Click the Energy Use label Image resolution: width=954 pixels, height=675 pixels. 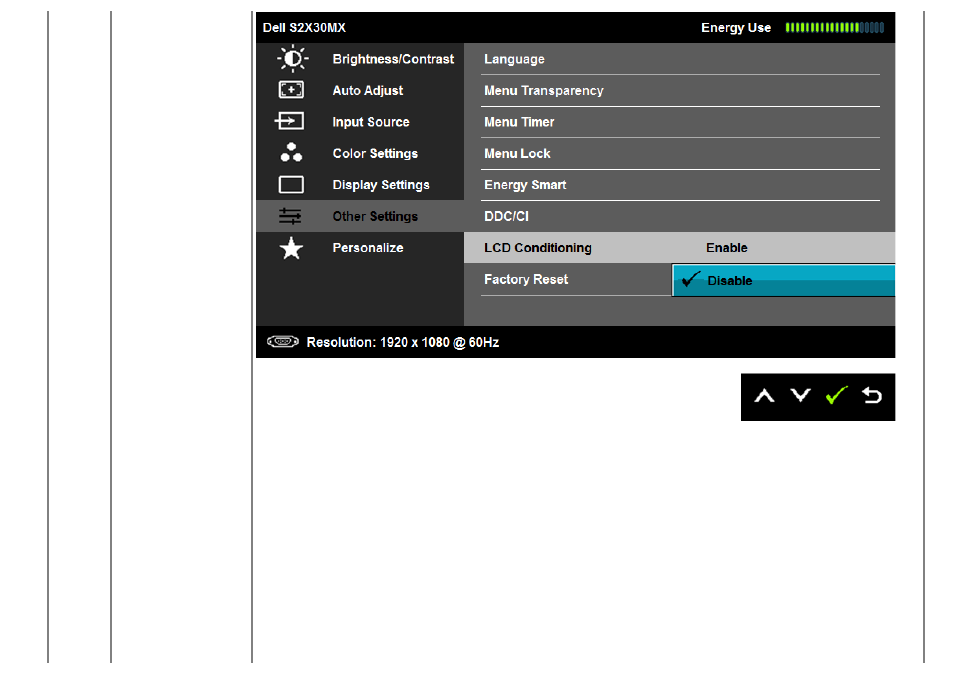coord(736,28)
